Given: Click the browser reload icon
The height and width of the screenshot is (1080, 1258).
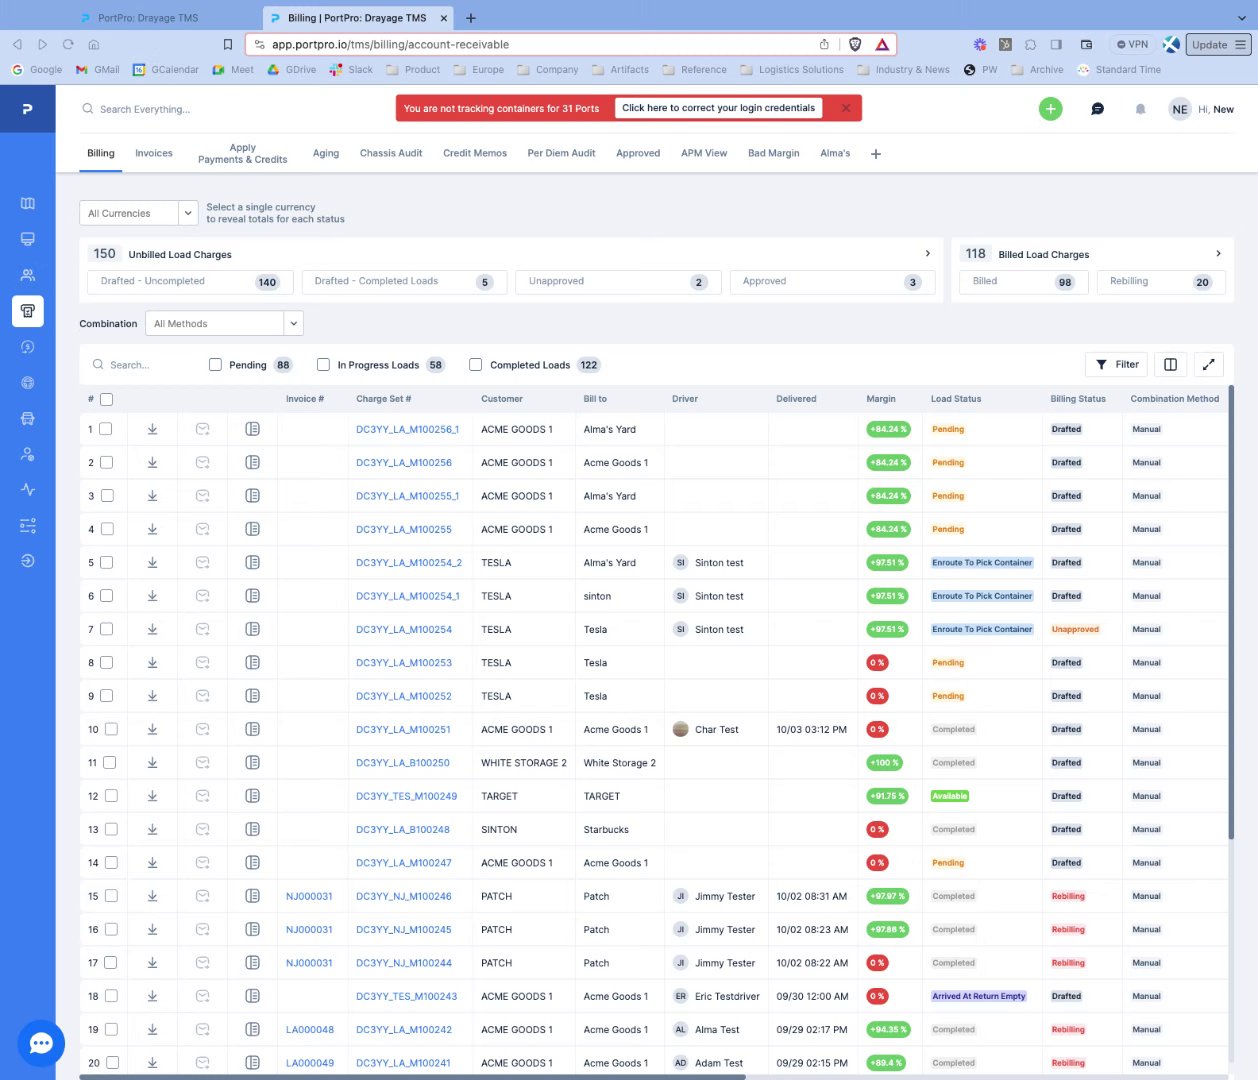Looking at the screenshot, I should point(68,44).
